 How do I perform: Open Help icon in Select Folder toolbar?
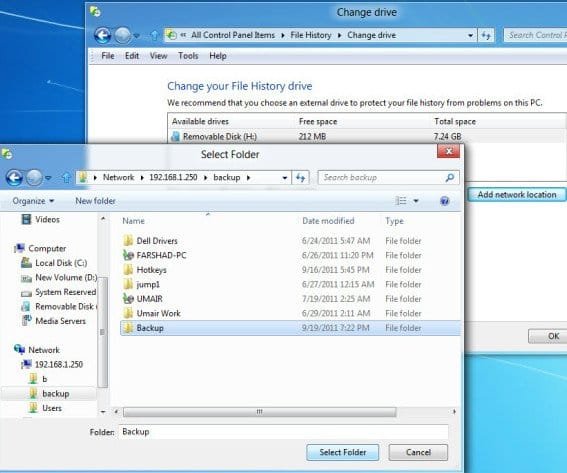pos(444,201)
